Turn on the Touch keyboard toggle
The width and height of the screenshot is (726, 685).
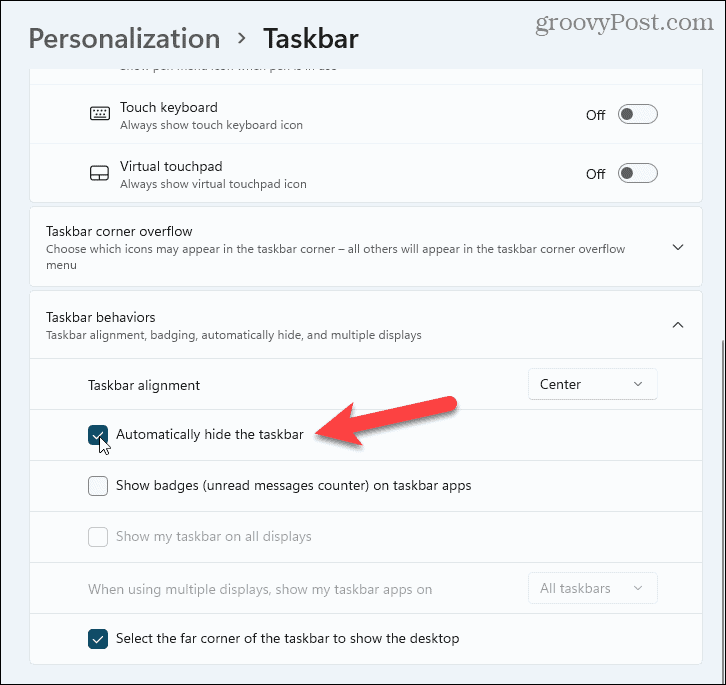(637, 114)
